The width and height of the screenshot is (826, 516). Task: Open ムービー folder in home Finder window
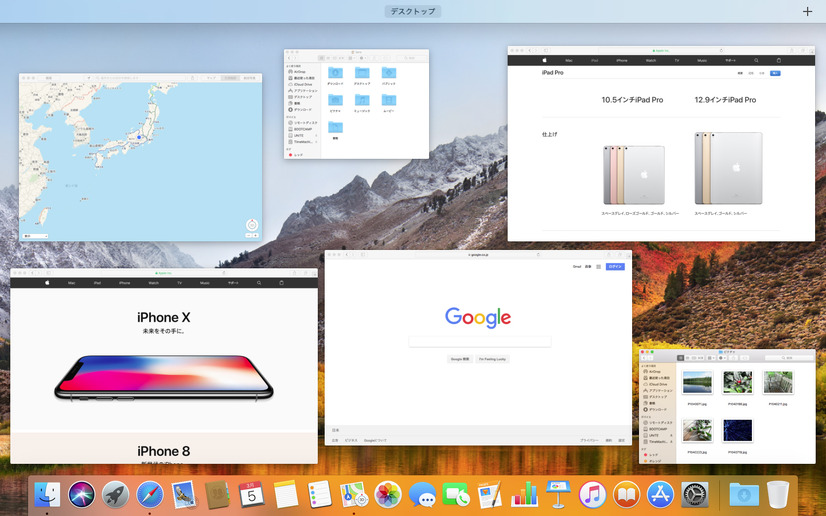click(x=389, y=102)
